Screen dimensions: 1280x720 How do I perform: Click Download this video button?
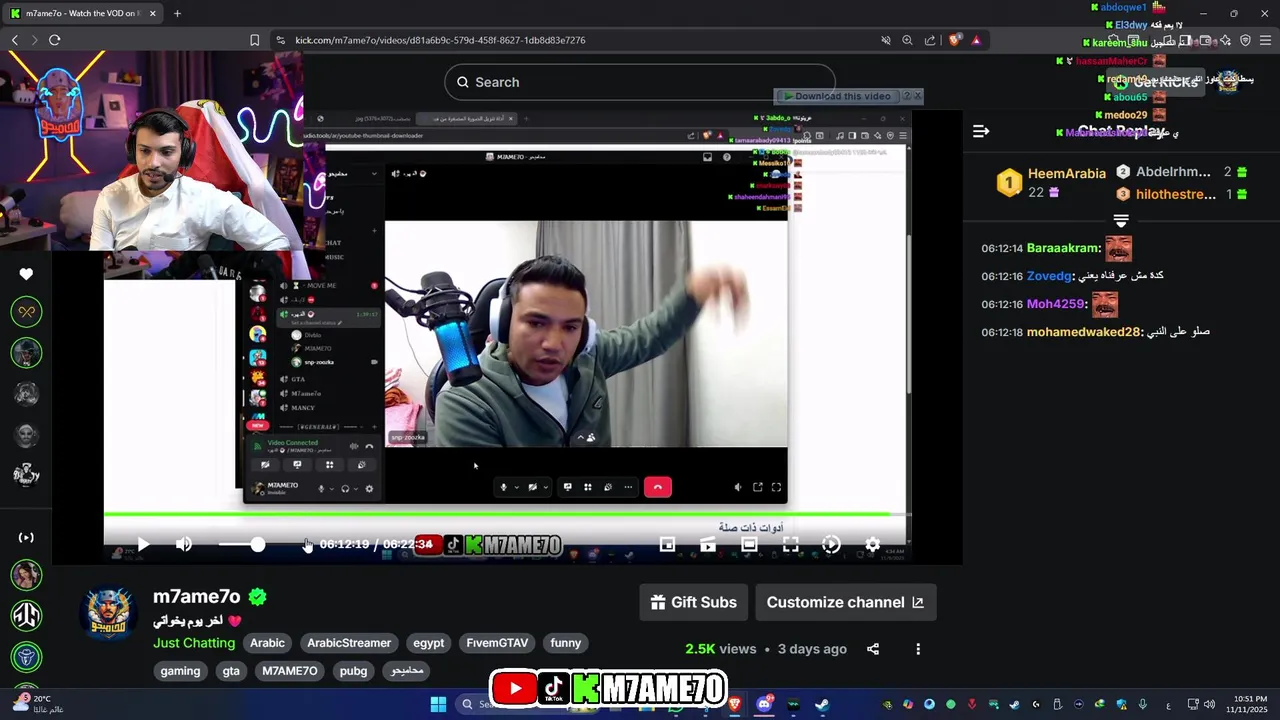[x=837, y=96]
